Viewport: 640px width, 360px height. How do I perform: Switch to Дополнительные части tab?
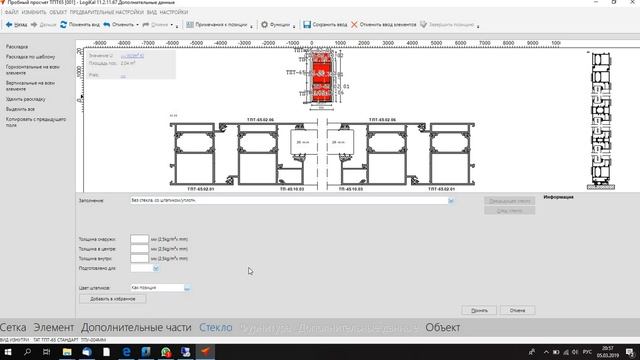[x=136, y=327]
